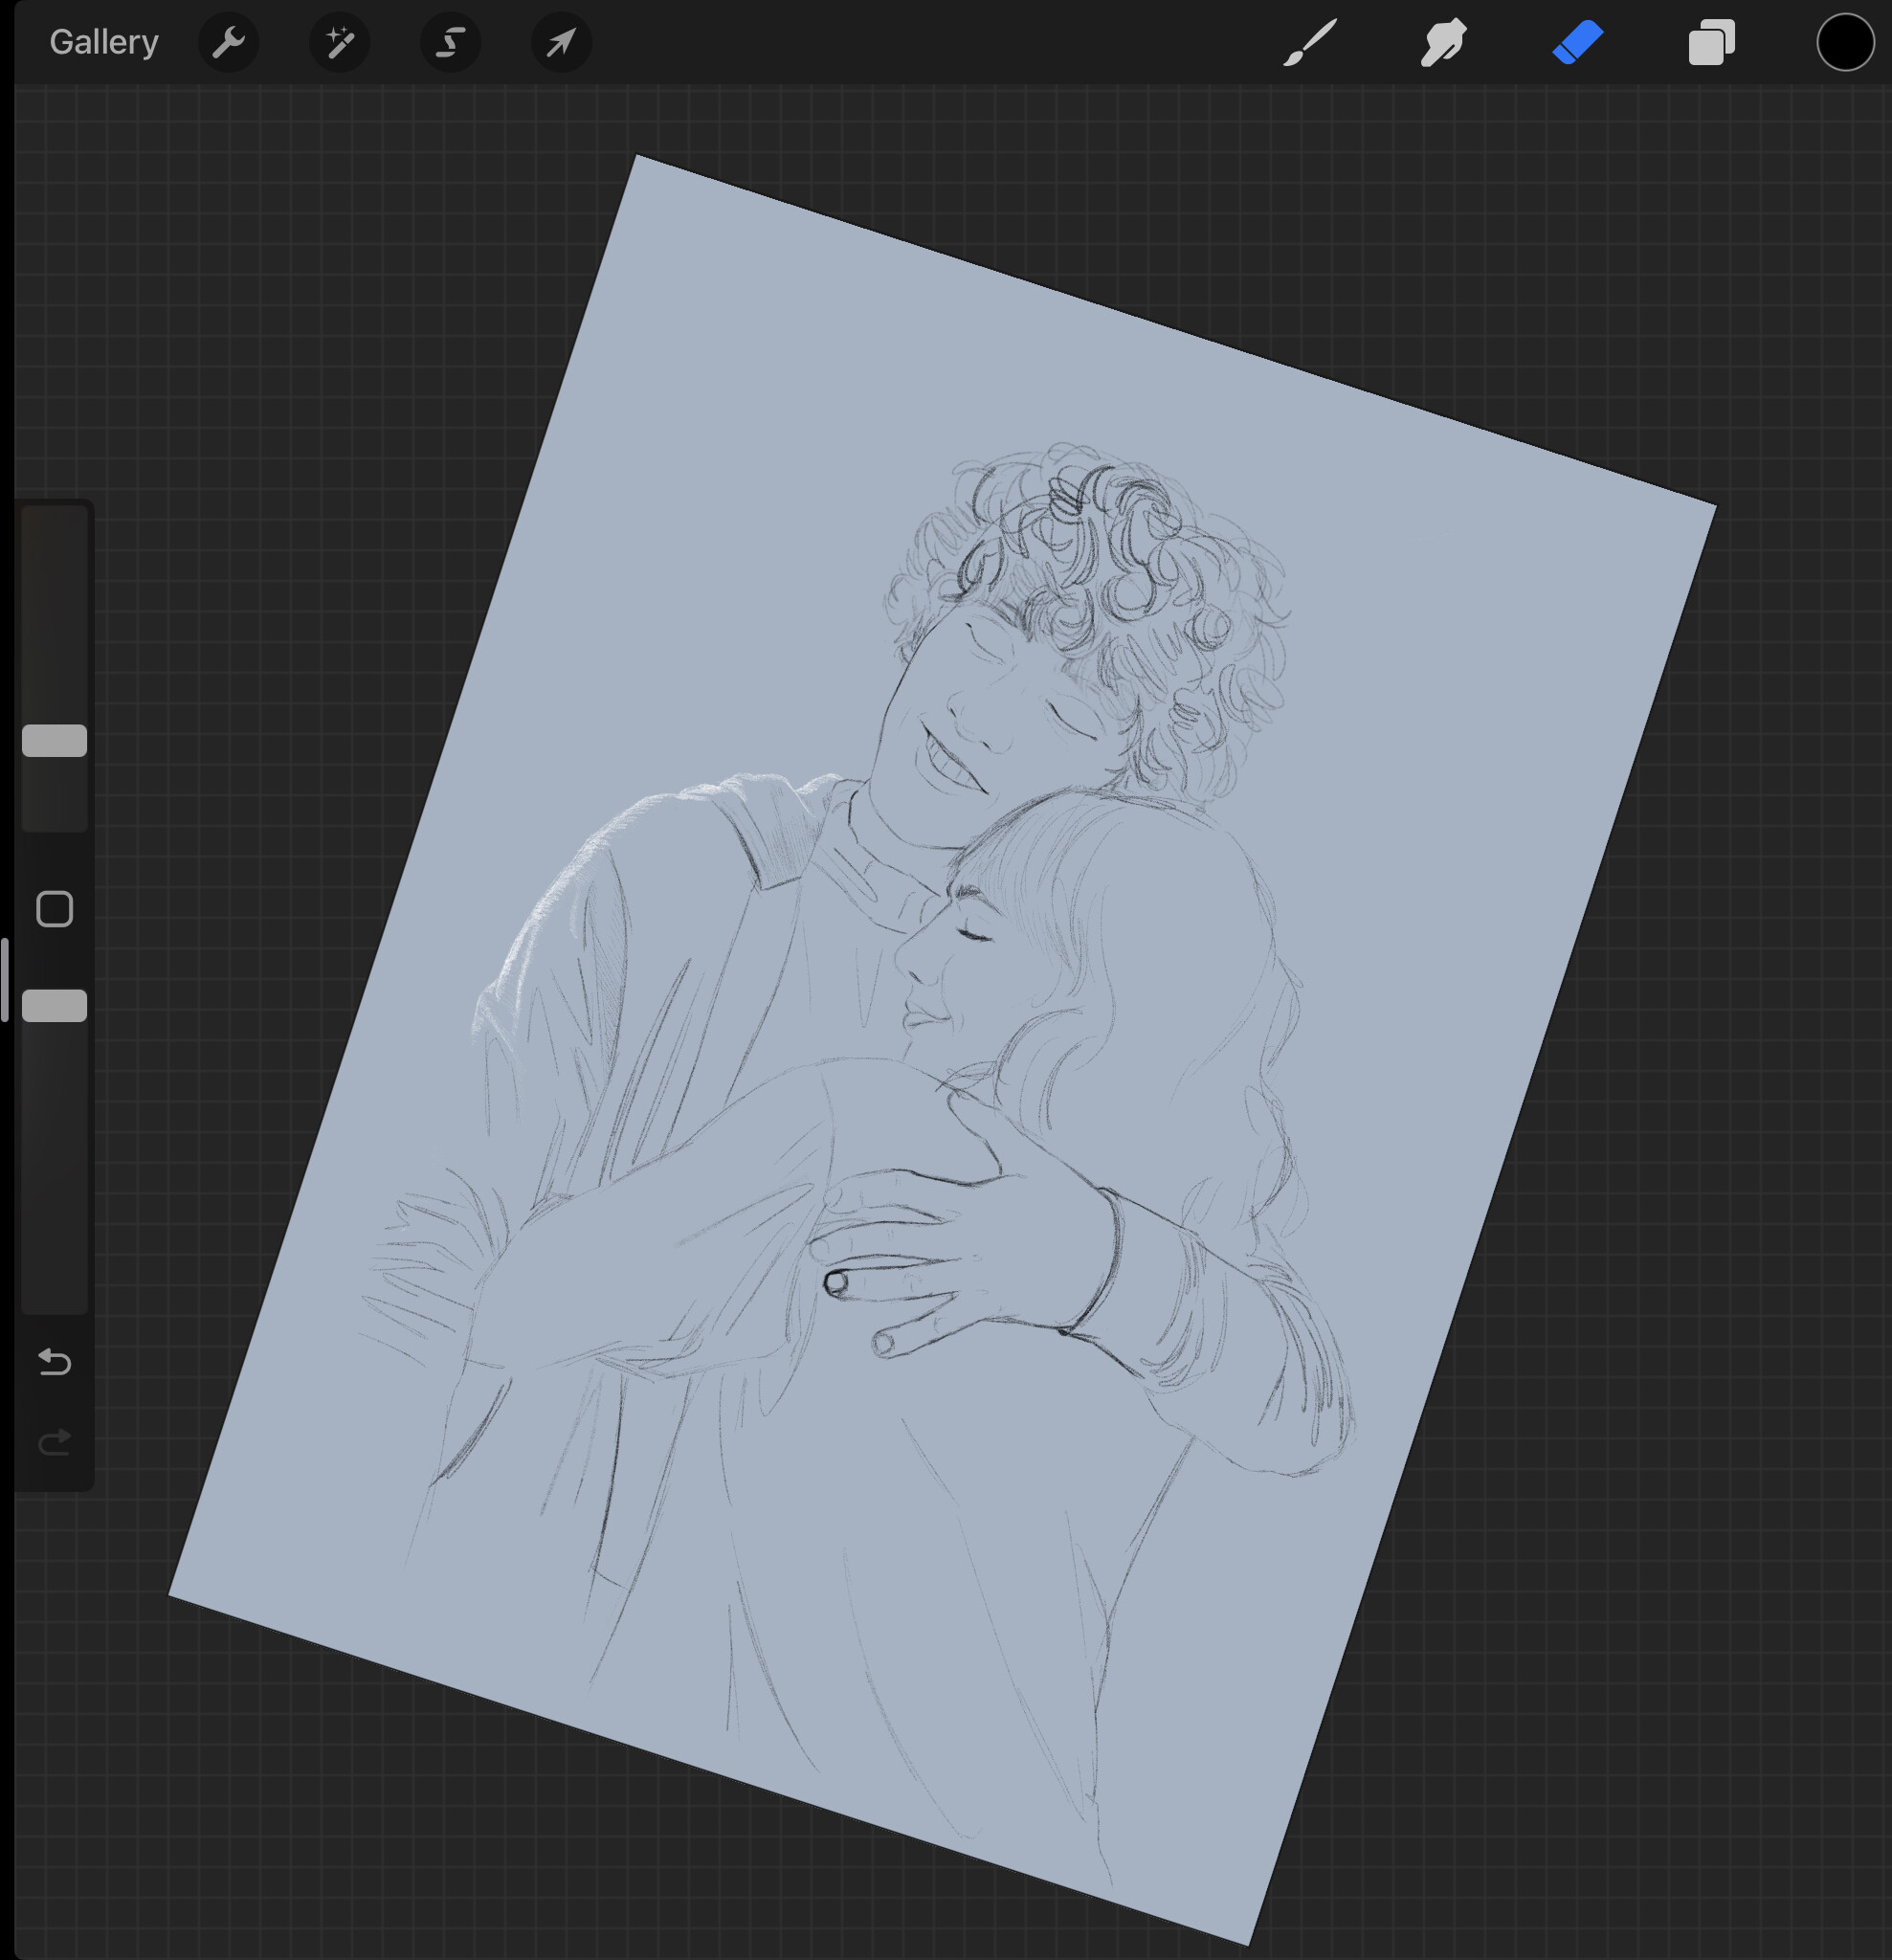Viewport: 1892px width, 1960px height.
Task: Select the Paint brush tool
Action: coord(1310,43)
